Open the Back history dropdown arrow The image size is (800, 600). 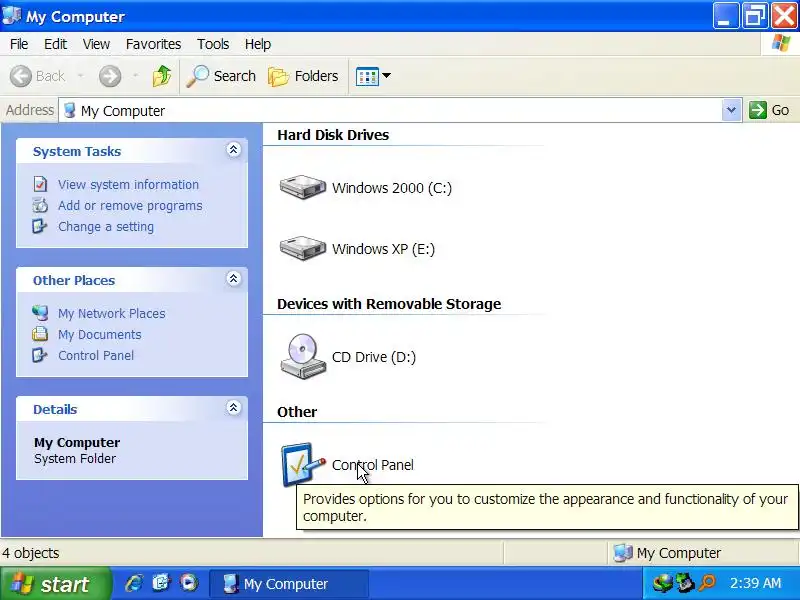pos(81,76)
